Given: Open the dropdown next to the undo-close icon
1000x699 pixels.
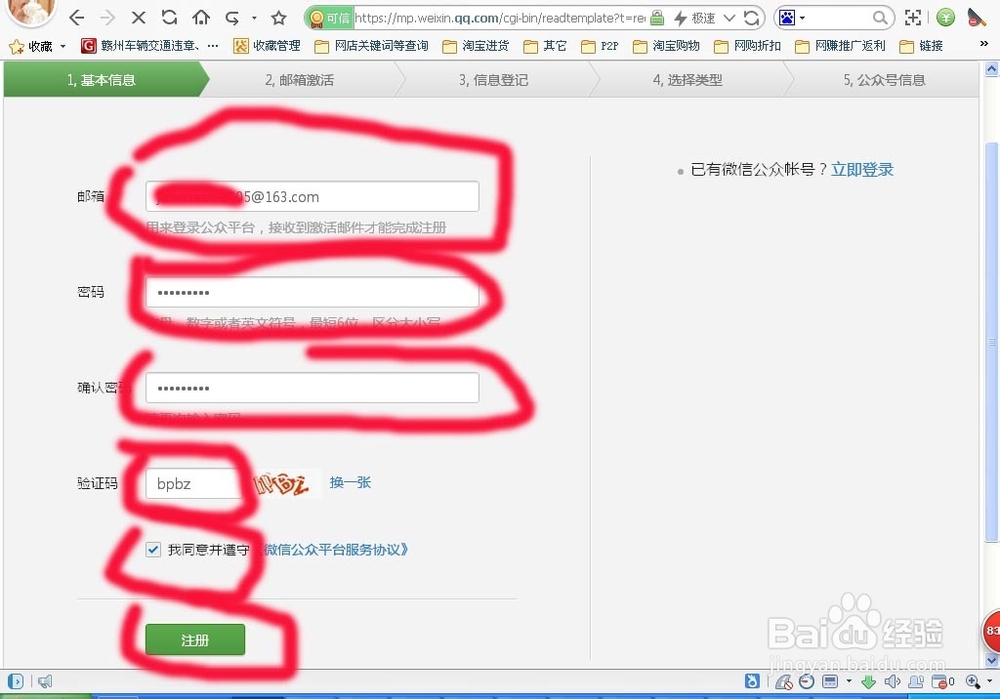Looking at the screenshot, I should tap(254, 18).
